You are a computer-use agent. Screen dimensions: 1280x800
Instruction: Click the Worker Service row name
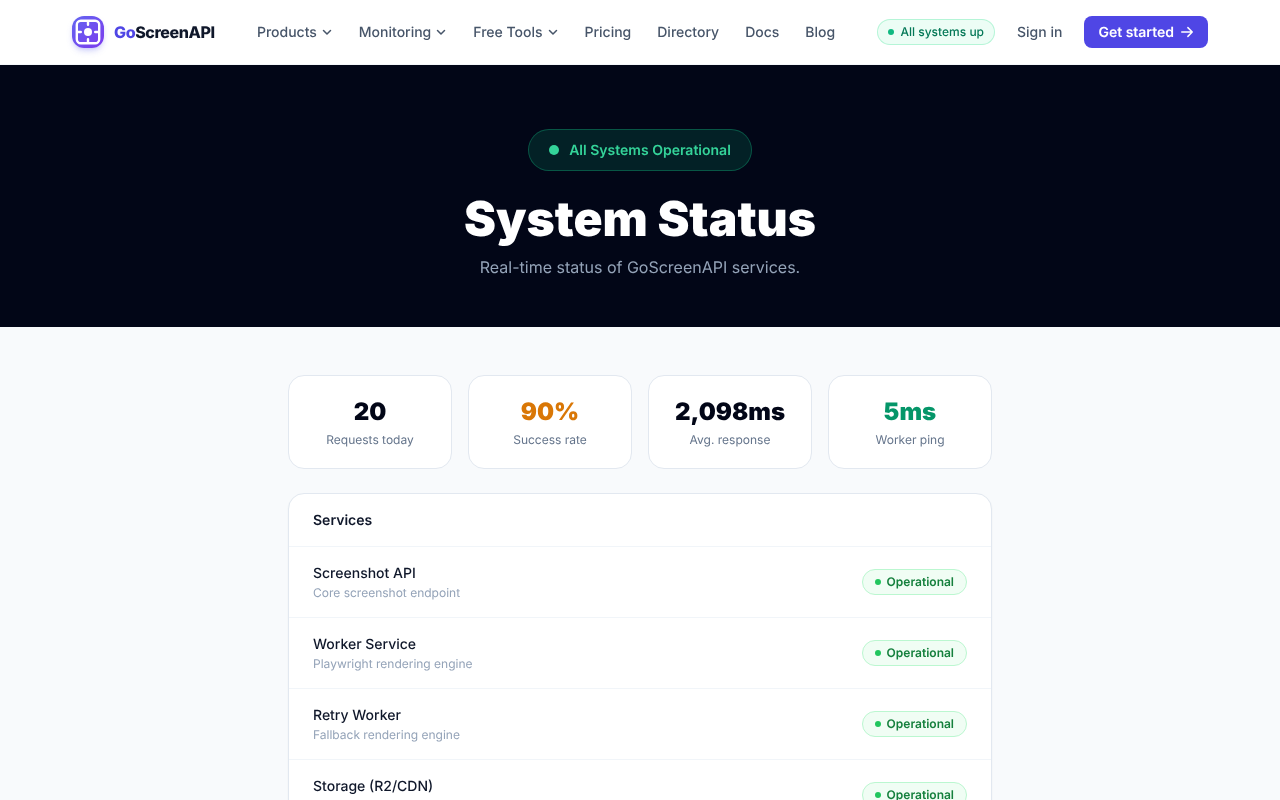point(364,644)
